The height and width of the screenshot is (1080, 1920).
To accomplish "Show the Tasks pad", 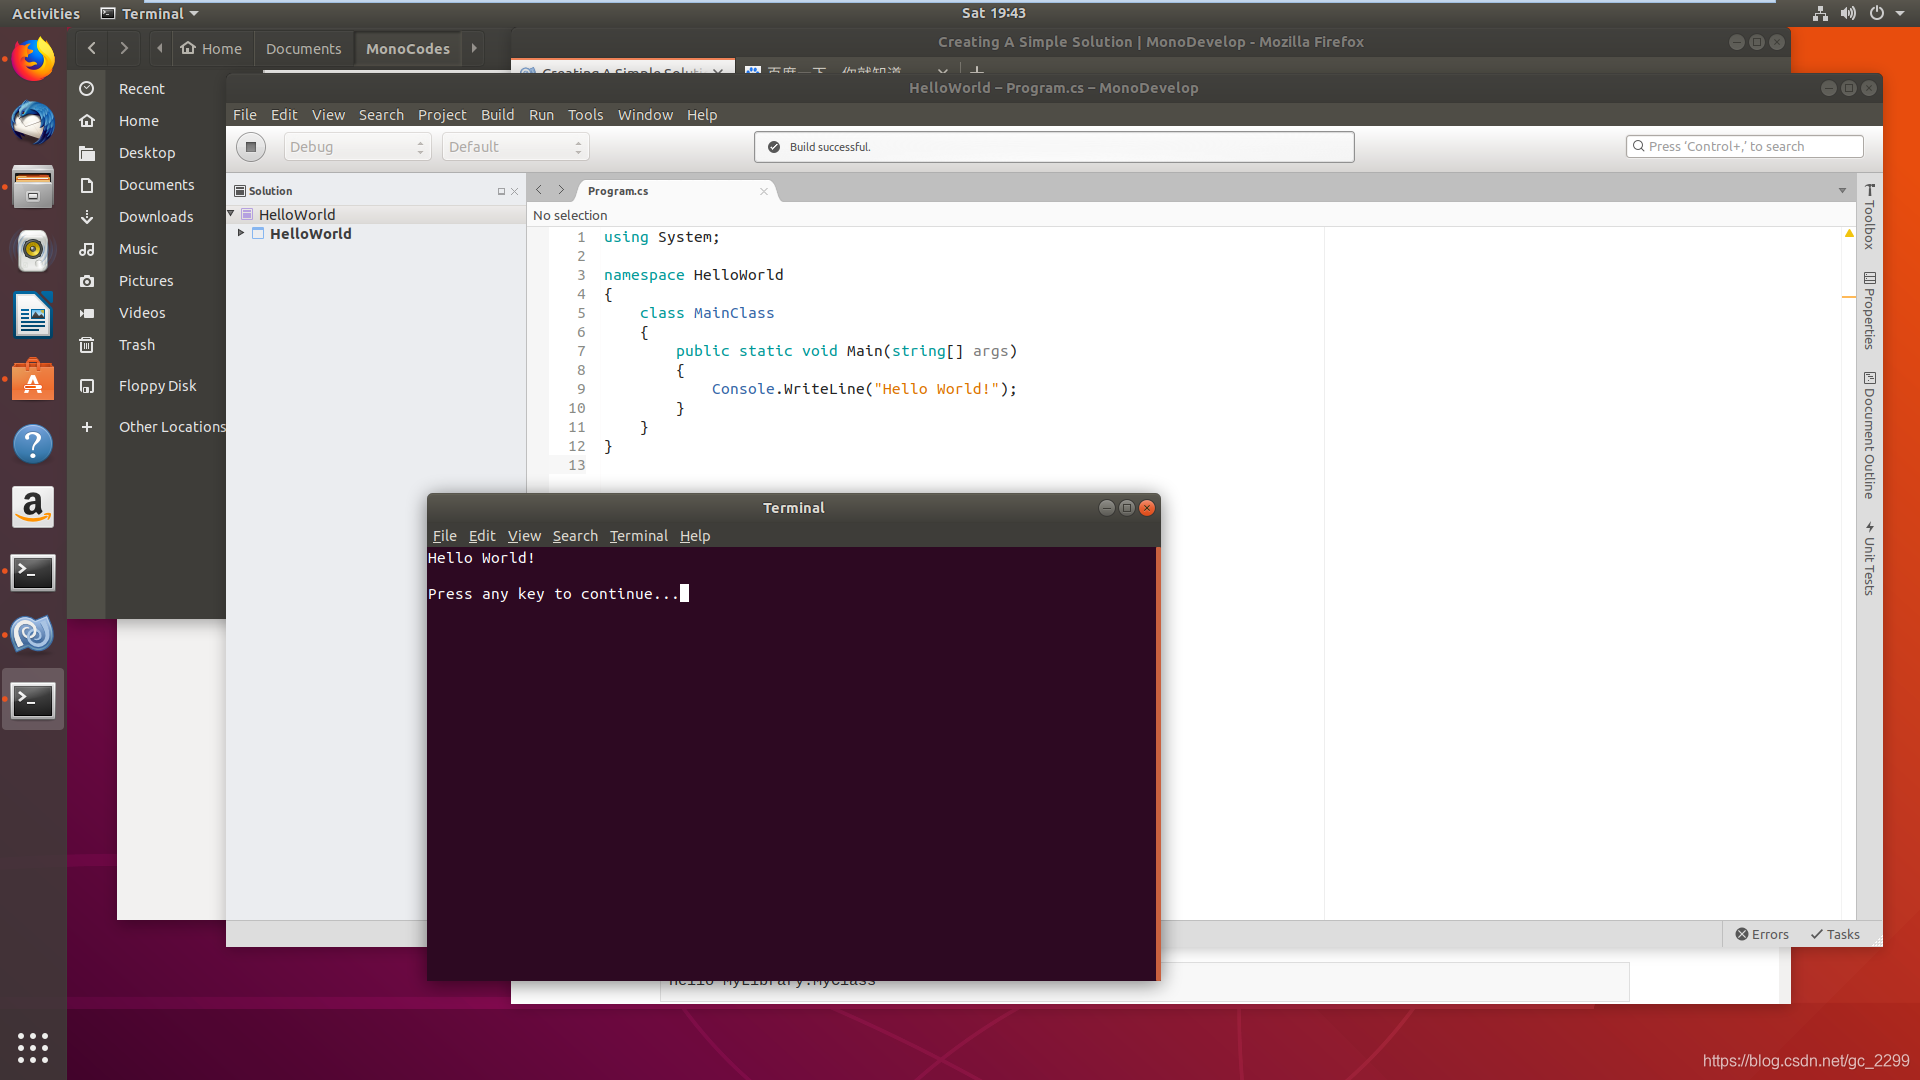I will coord(1835,934).
